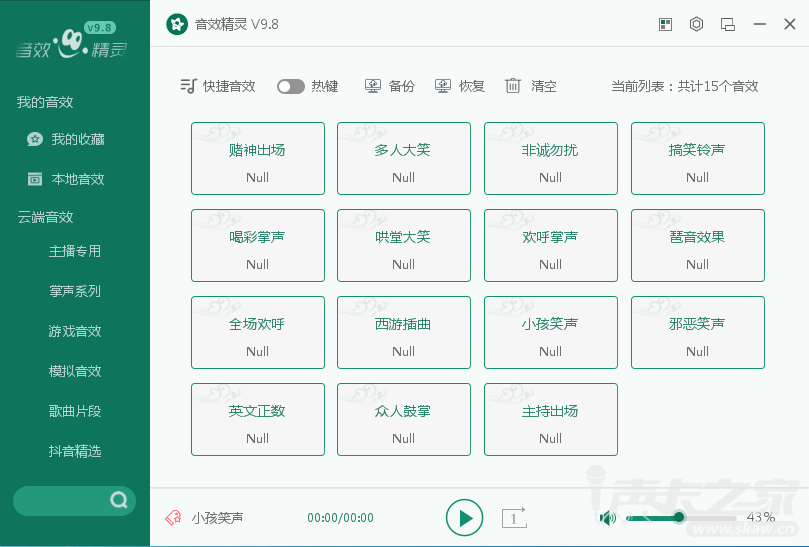809x547 pixels.
Task: Click the 音效精灵 app logo in title bar
Action: (x=177, y=24)
